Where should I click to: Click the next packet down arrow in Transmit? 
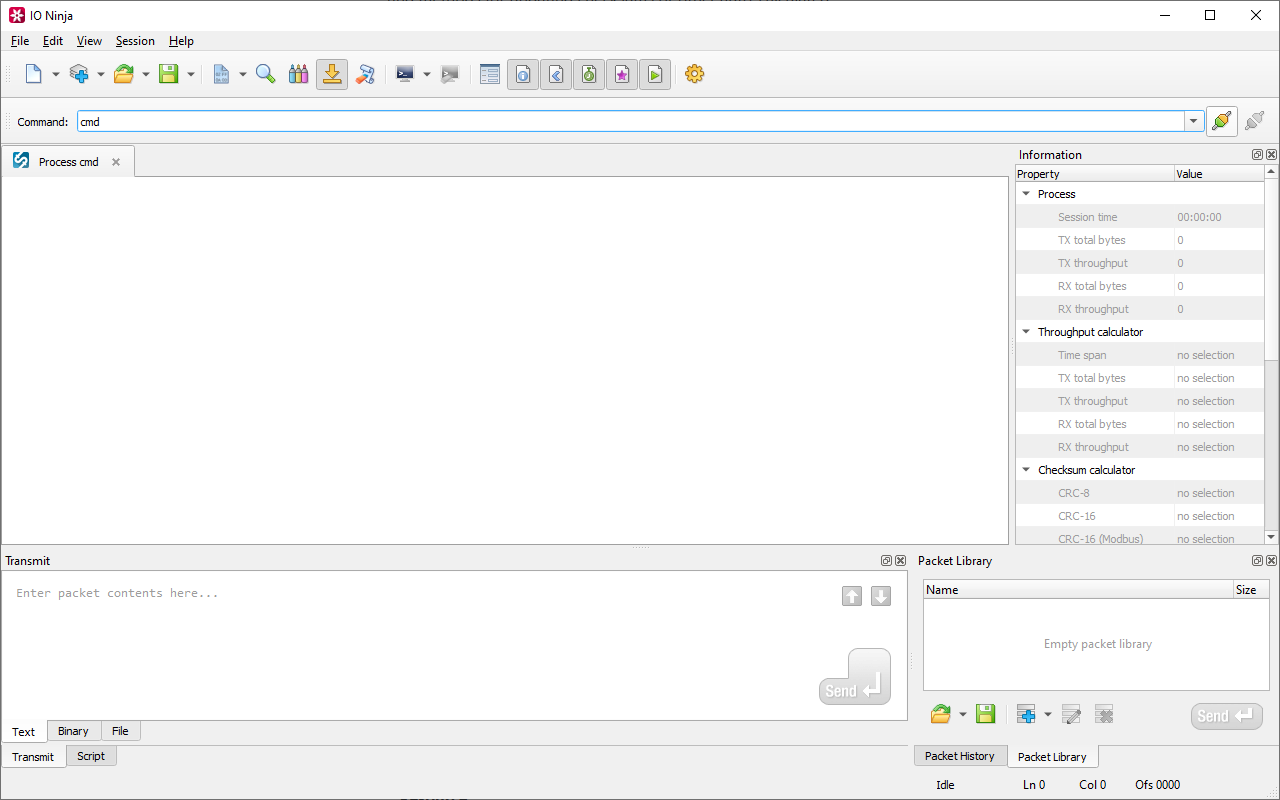881,596
